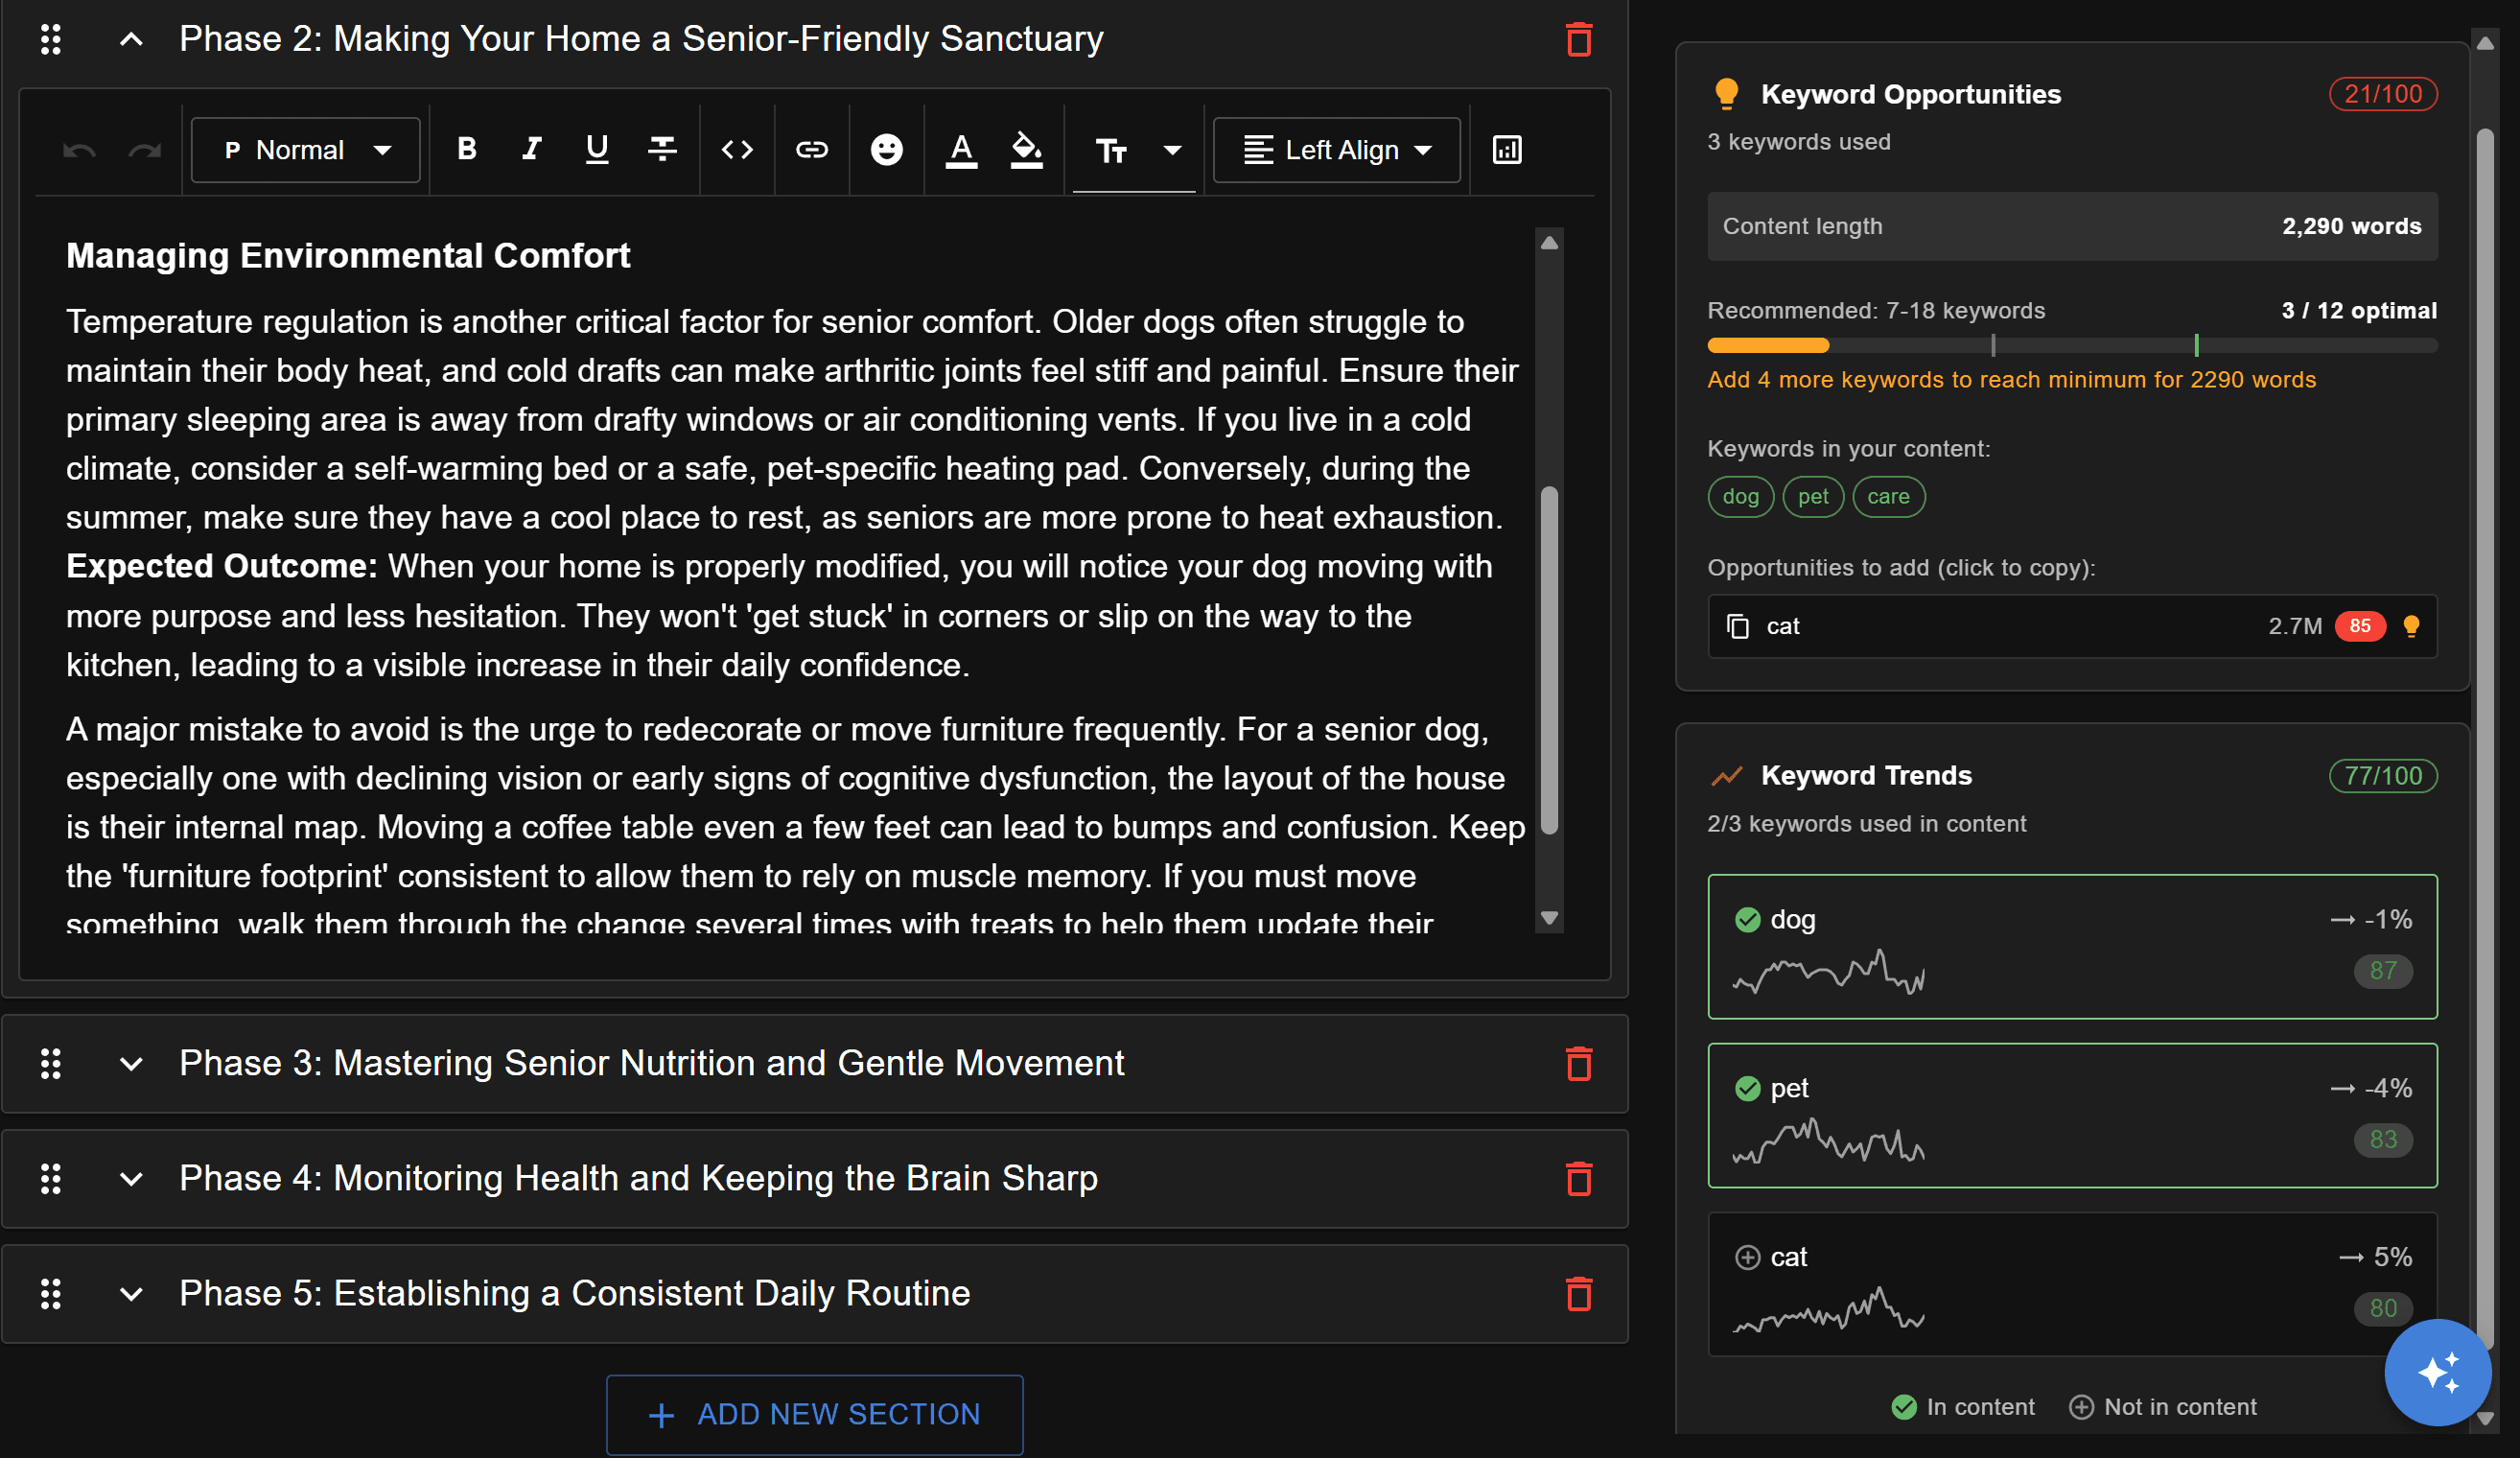Add the cat keyword via its plus icon
The width and height of the screenshot is (2520, 1458).
(x=1748, y=1257)
